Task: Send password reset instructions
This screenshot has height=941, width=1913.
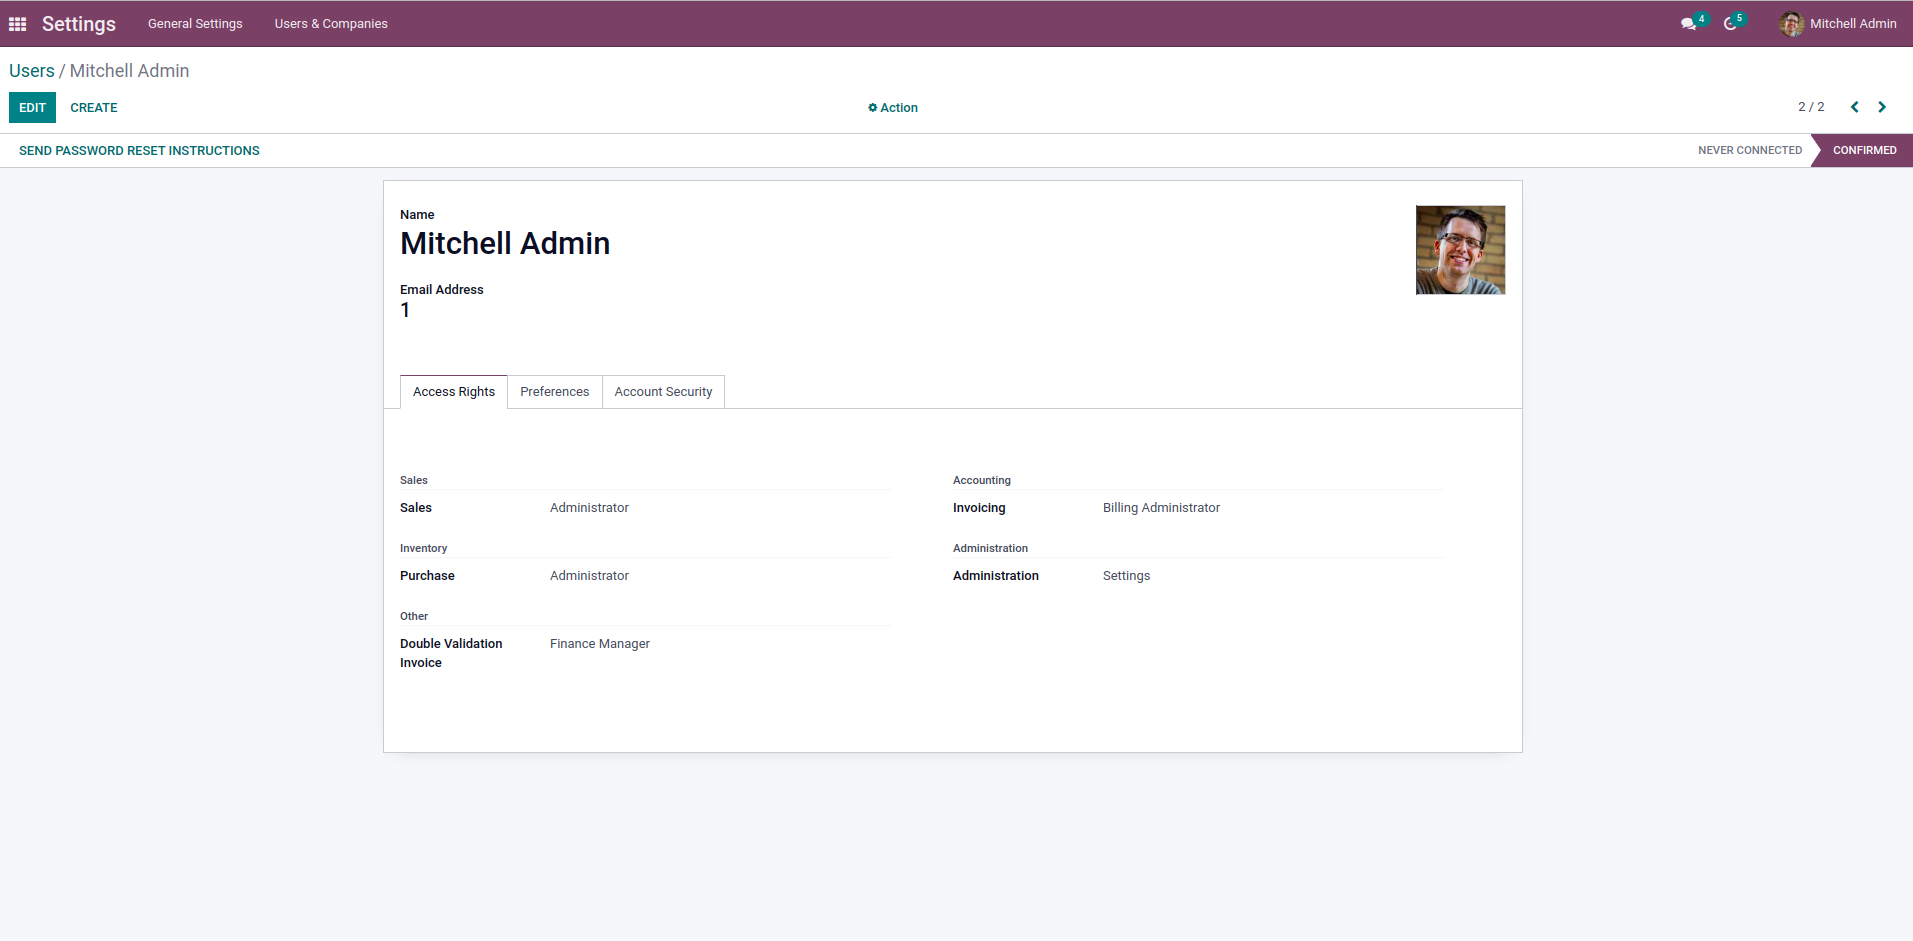Action: pyautogui.click(x=139, y=151)
